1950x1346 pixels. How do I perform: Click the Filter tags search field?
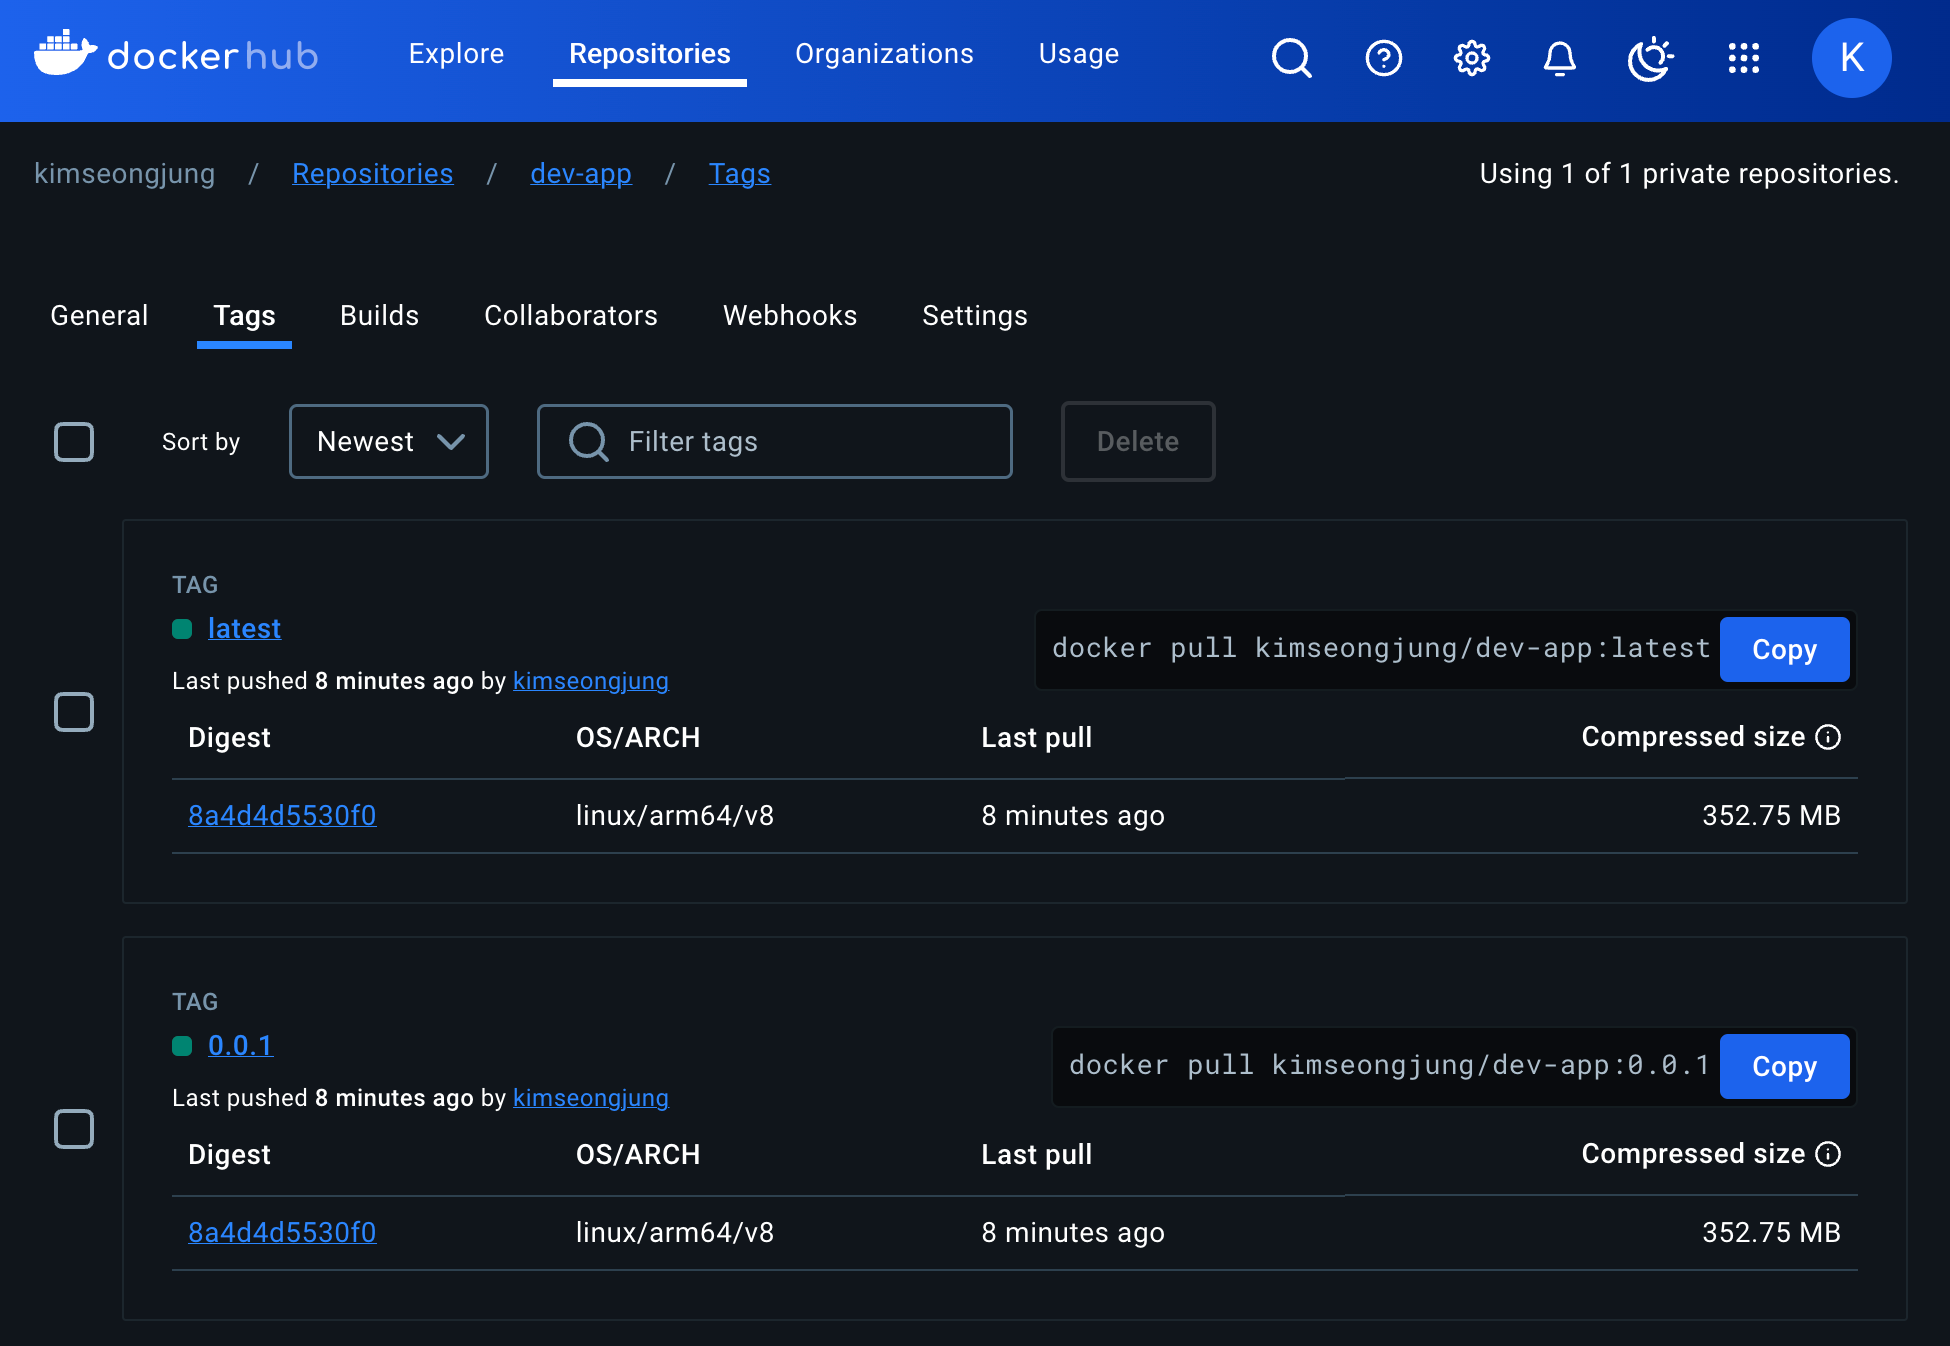(775, 441)
